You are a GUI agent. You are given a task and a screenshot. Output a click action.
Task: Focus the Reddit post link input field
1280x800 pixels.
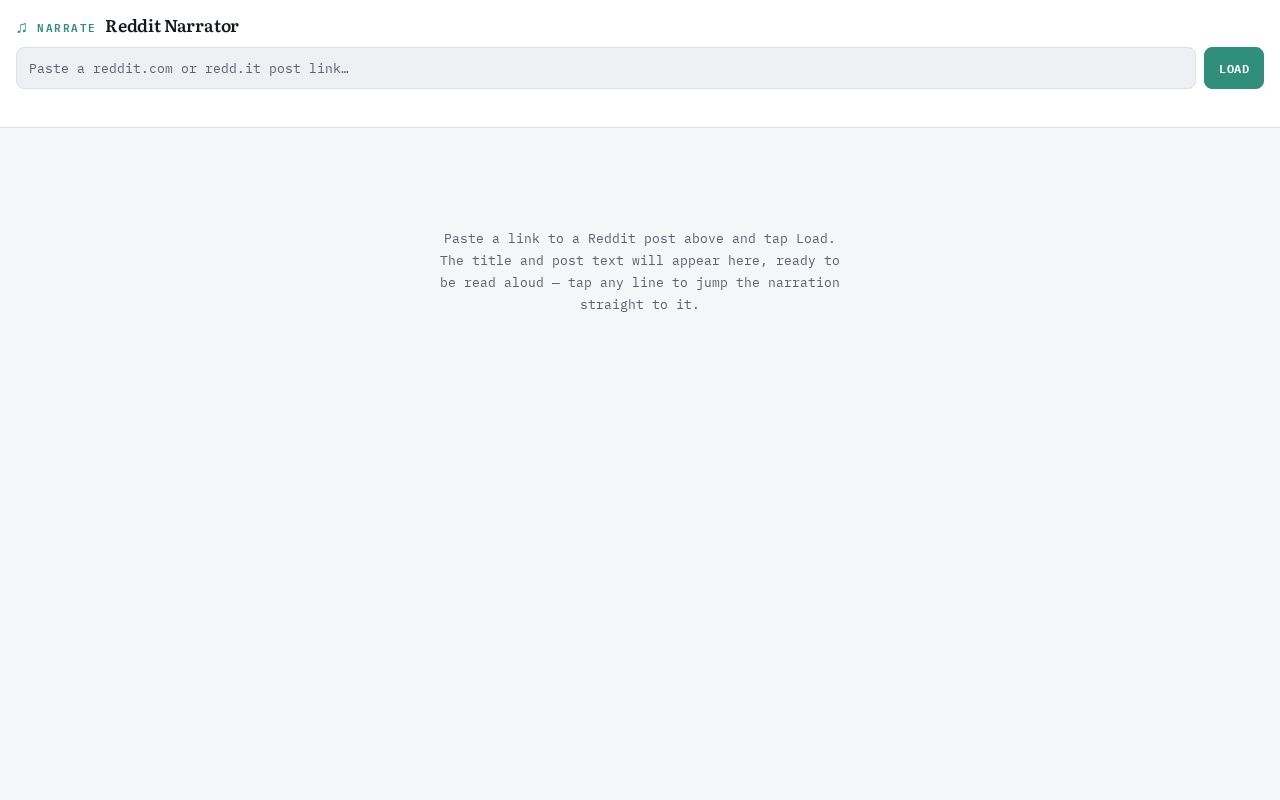pyautogui.click(x=606, y=68)
